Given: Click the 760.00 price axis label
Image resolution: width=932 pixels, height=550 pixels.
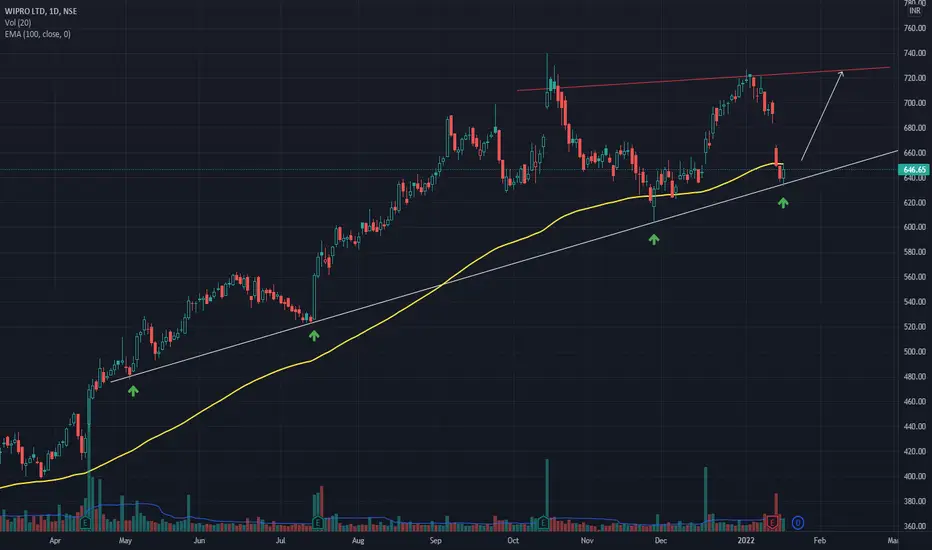Looking at the screenshot, I should (914, 28).
